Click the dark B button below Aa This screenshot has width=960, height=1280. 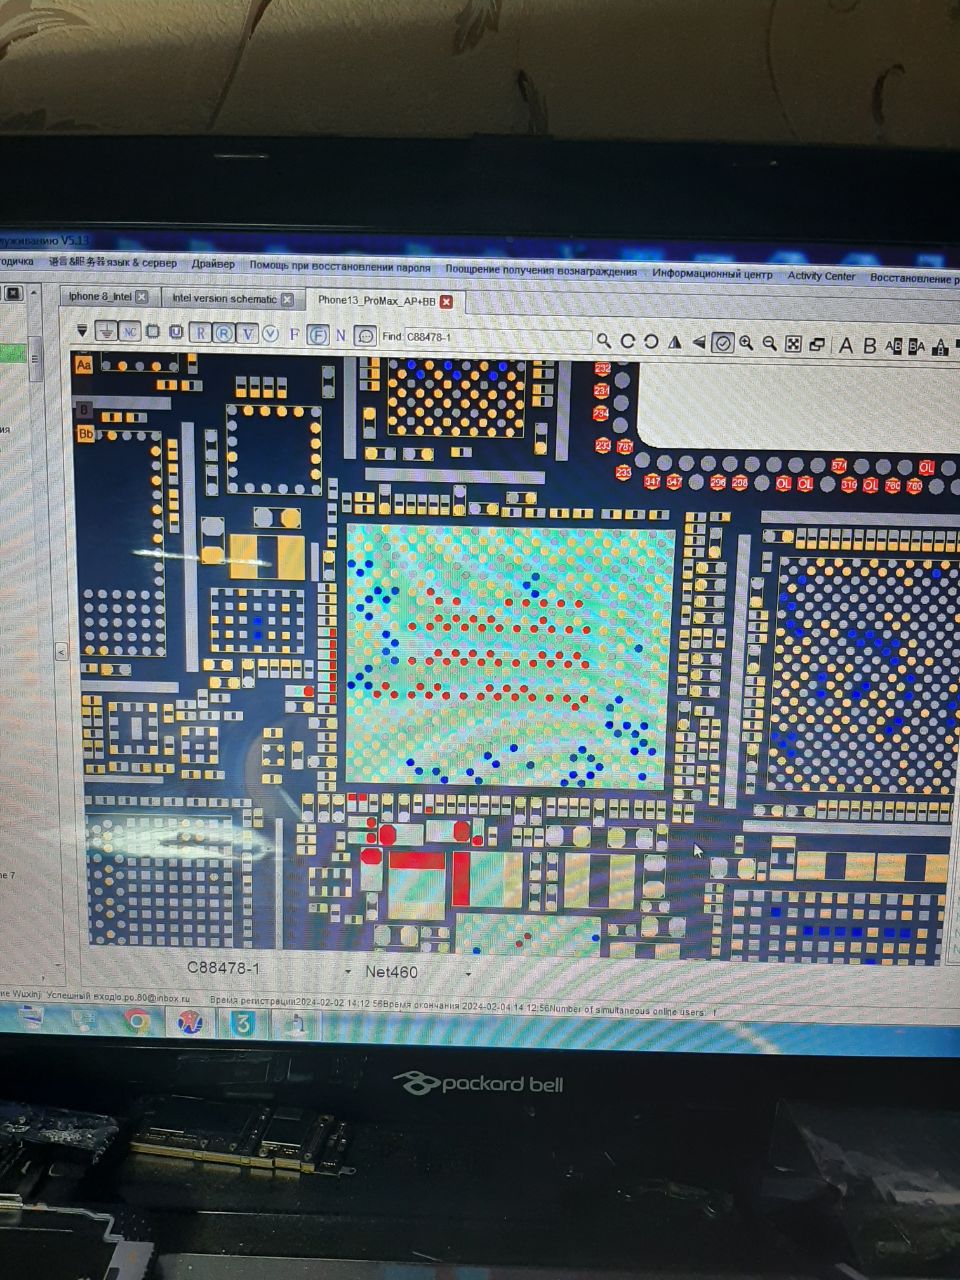84,409
